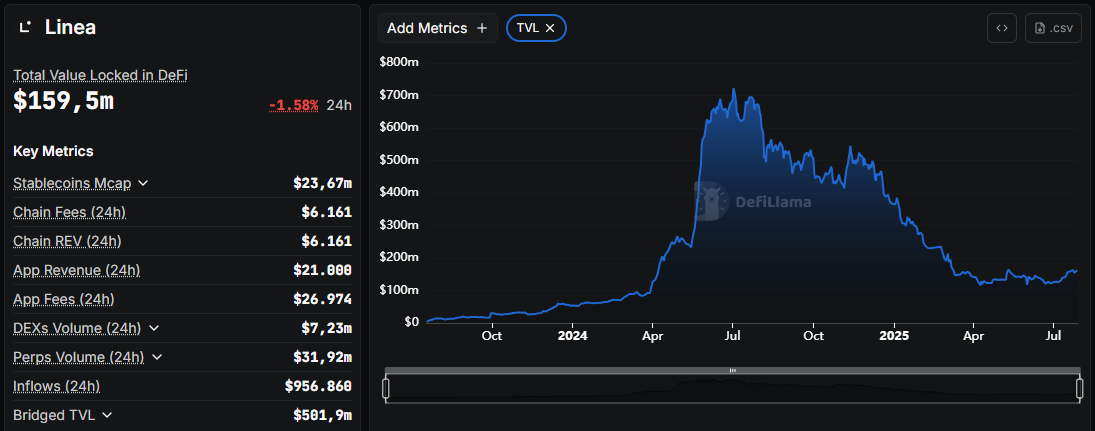Viewport: 1095px width, 431px height.
Task: Select the -1.58% change value
Action: tap(293, 105)
